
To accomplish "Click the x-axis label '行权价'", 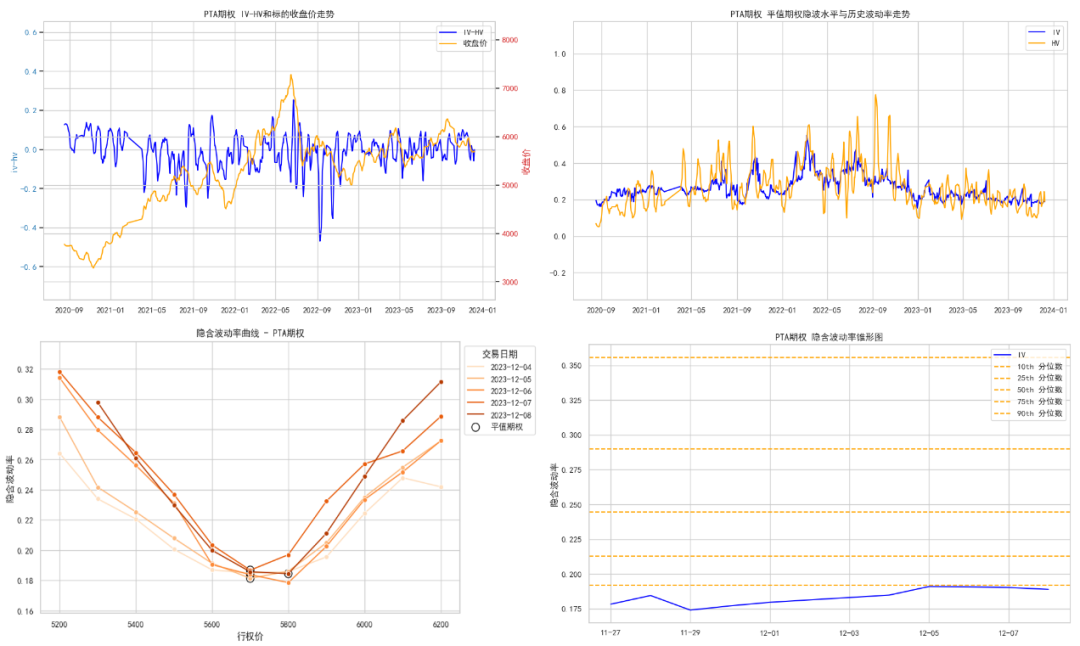I will [x=250, y=636].
